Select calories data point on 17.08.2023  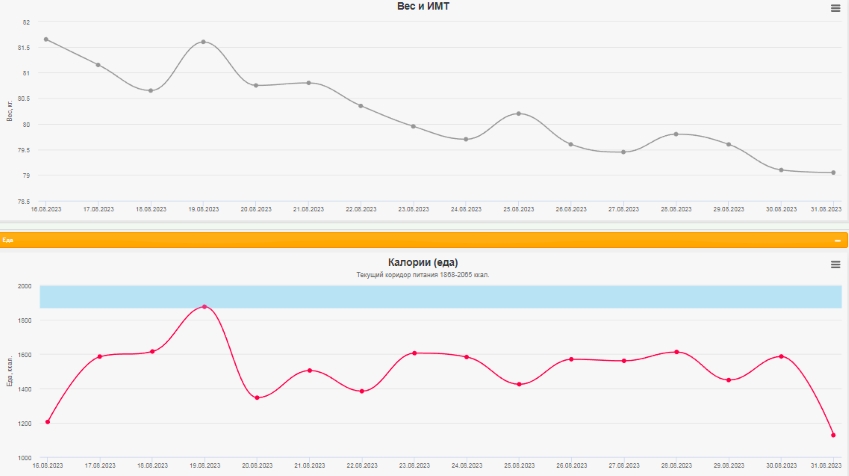(x=100, y=356)
